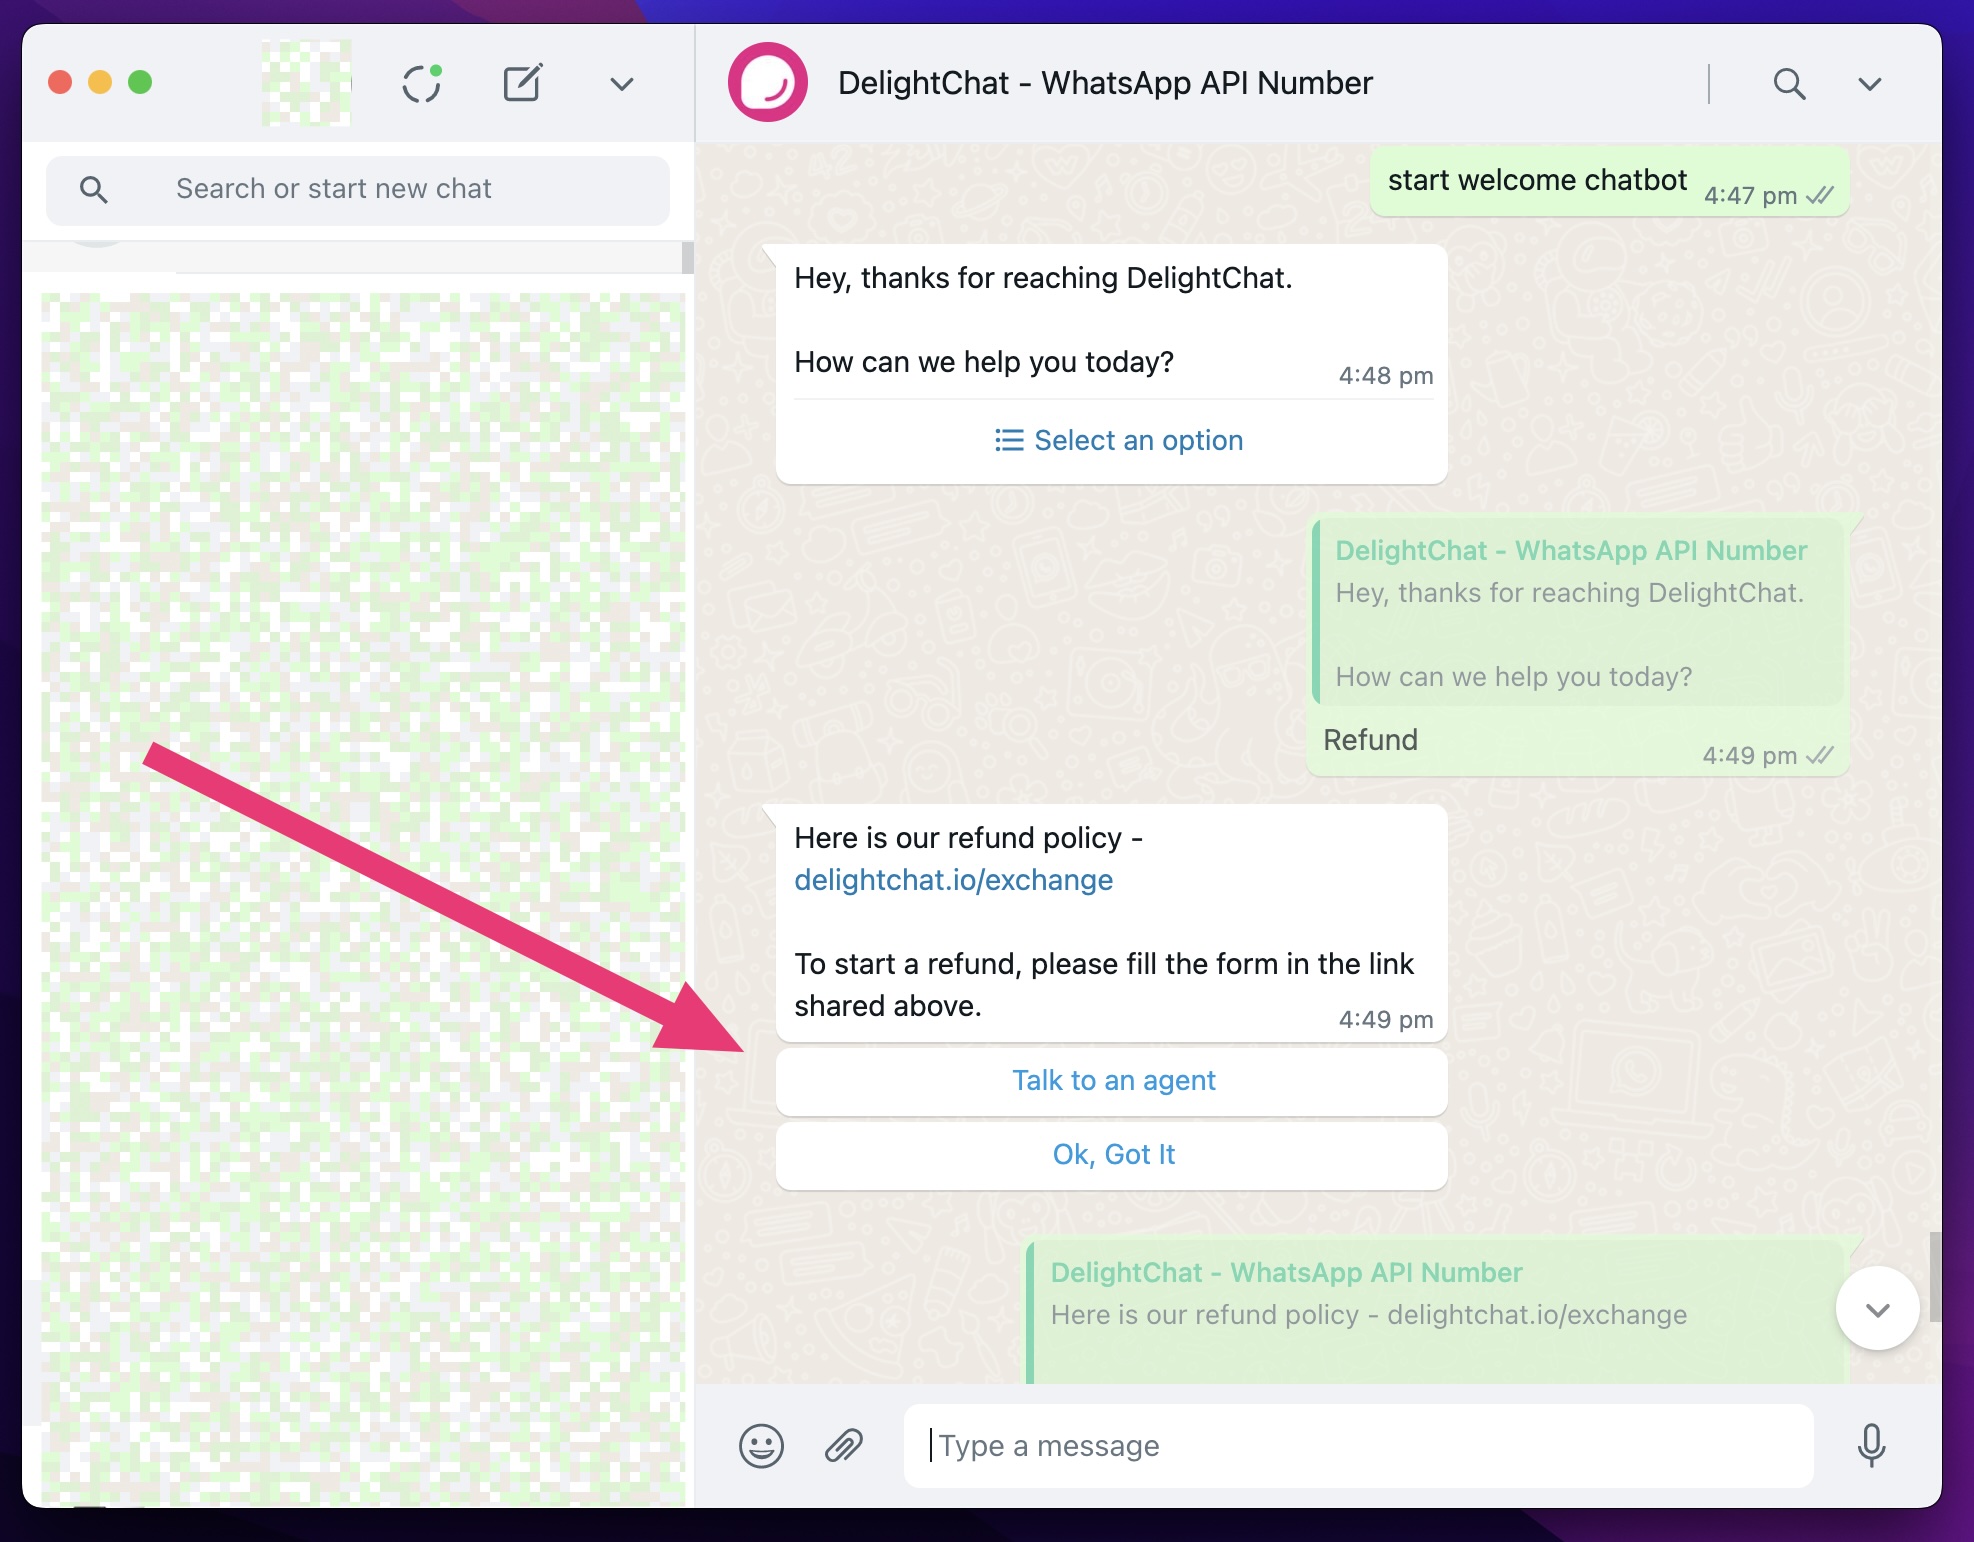
Task: Close the window with red button
Action: coord(60,82)
